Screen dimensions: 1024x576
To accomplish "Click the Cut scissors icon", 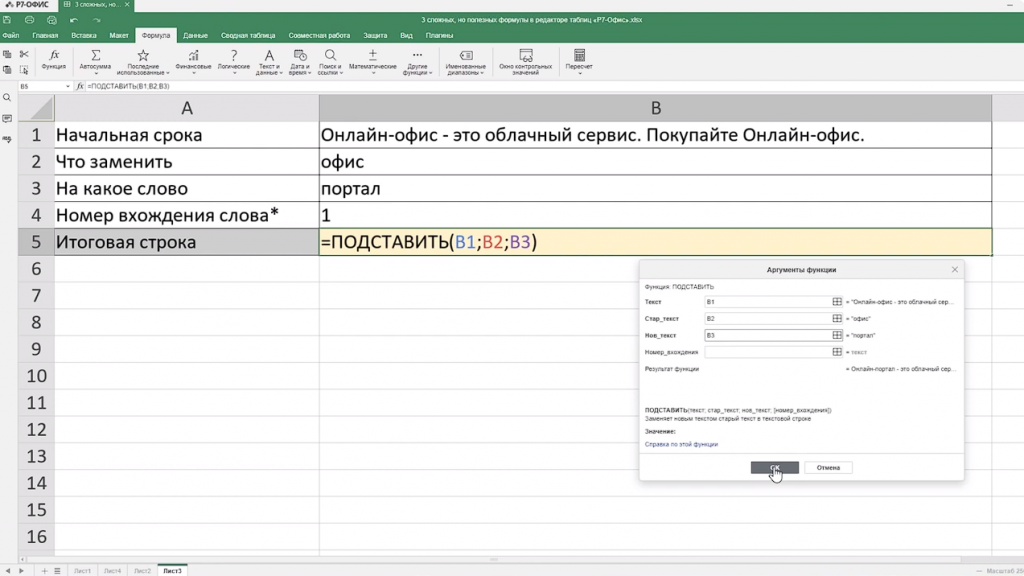I will [24, 54].
